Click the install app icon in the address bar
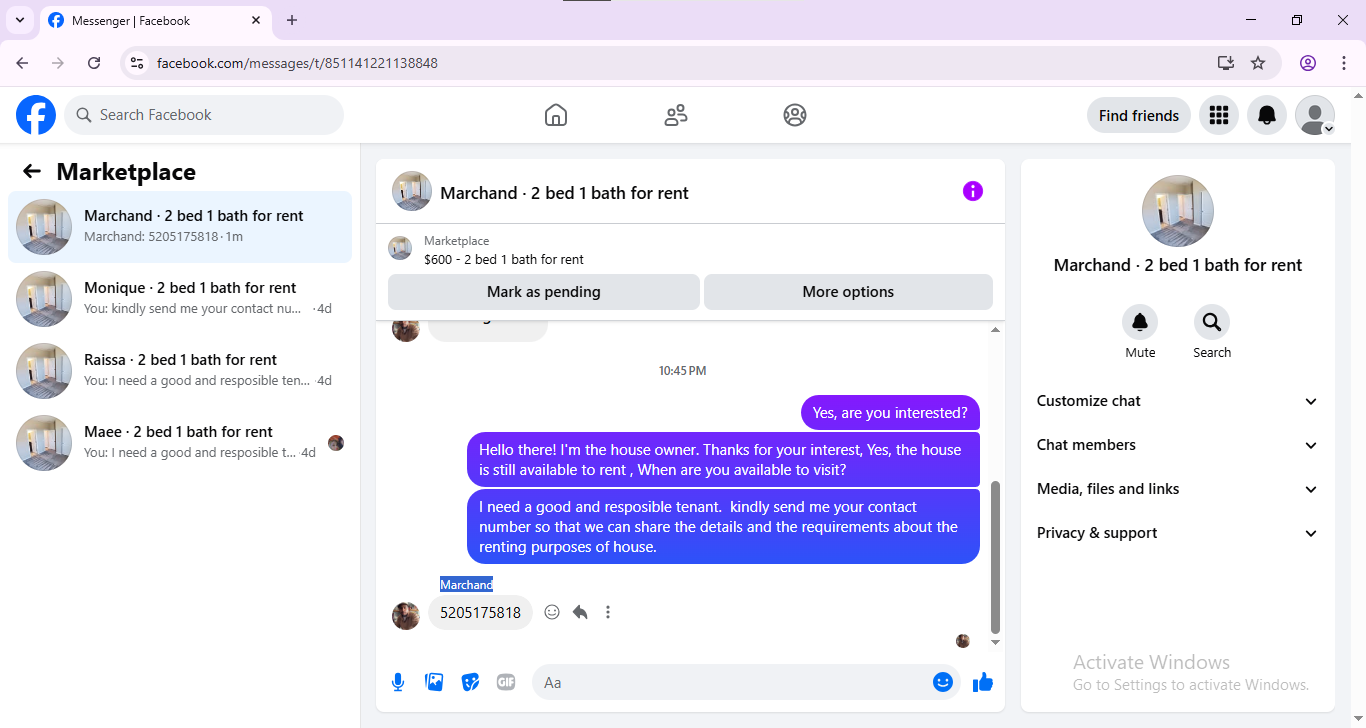The width and height of the screenshot is (1366, 728). click(x=1226, y=63)
